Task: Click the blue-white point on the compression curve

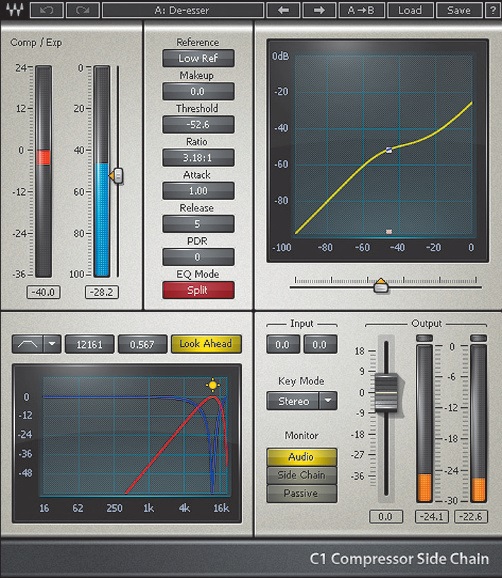Action: pos(389,150)
